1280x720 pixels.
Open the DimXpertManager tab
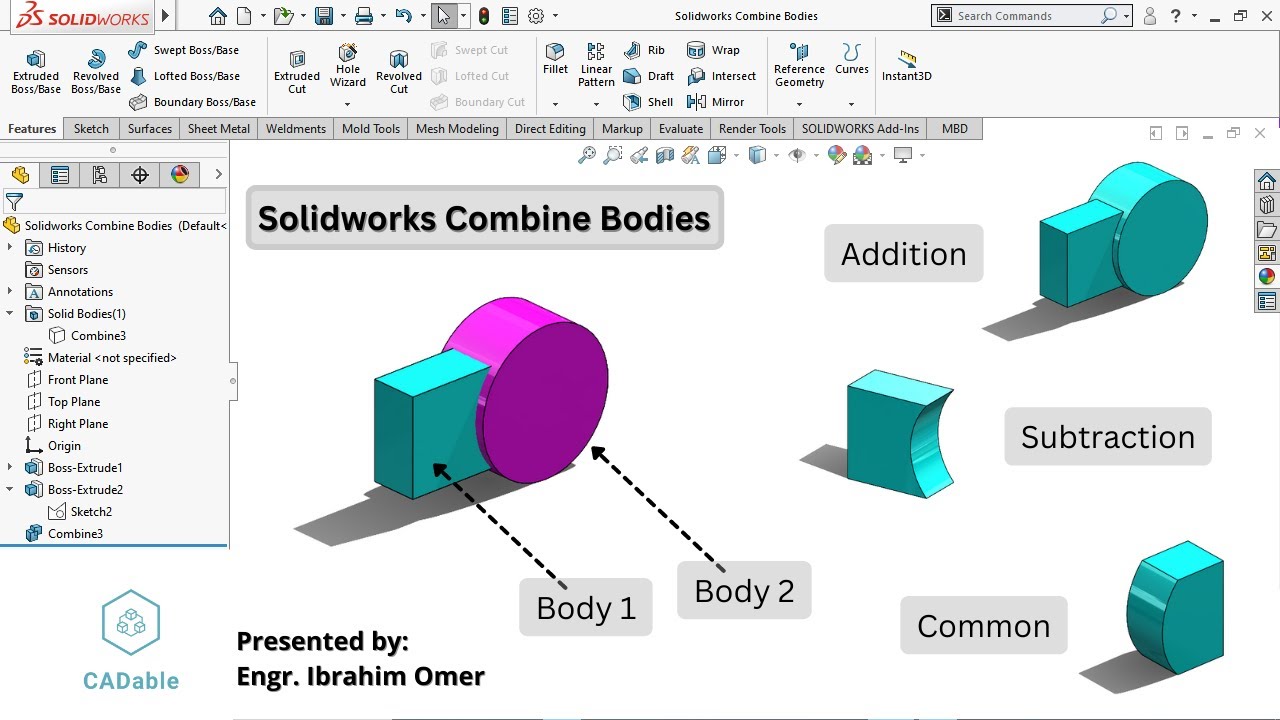click(x=140, y=175)
